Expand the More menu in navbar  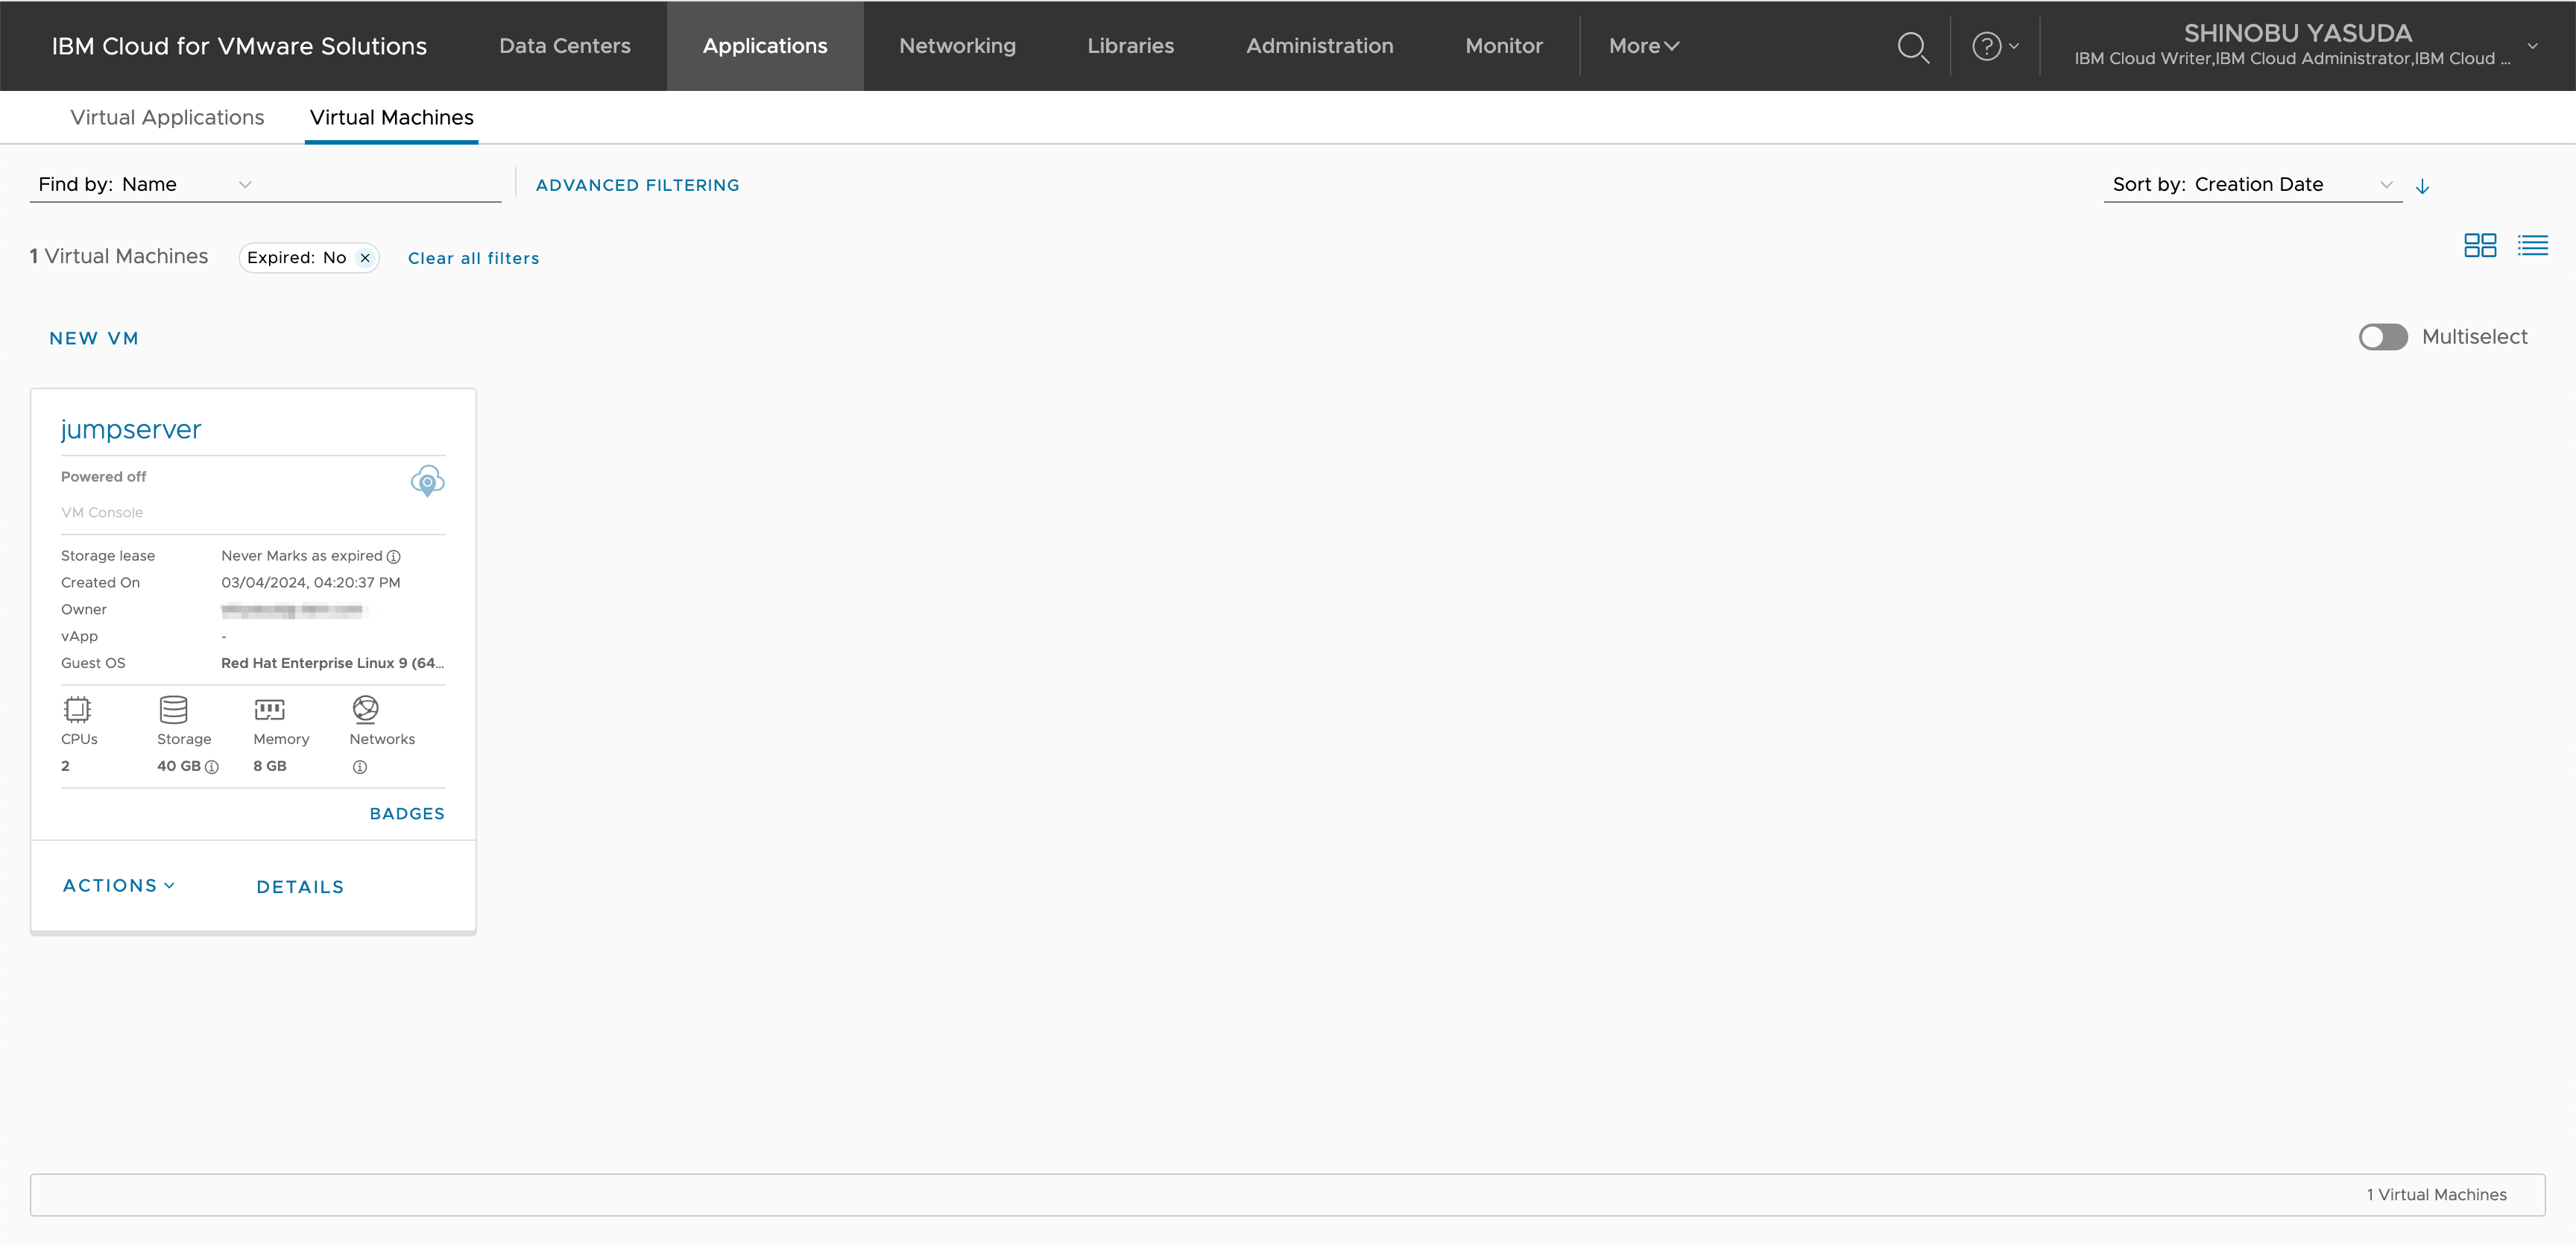pos(1643,46)
